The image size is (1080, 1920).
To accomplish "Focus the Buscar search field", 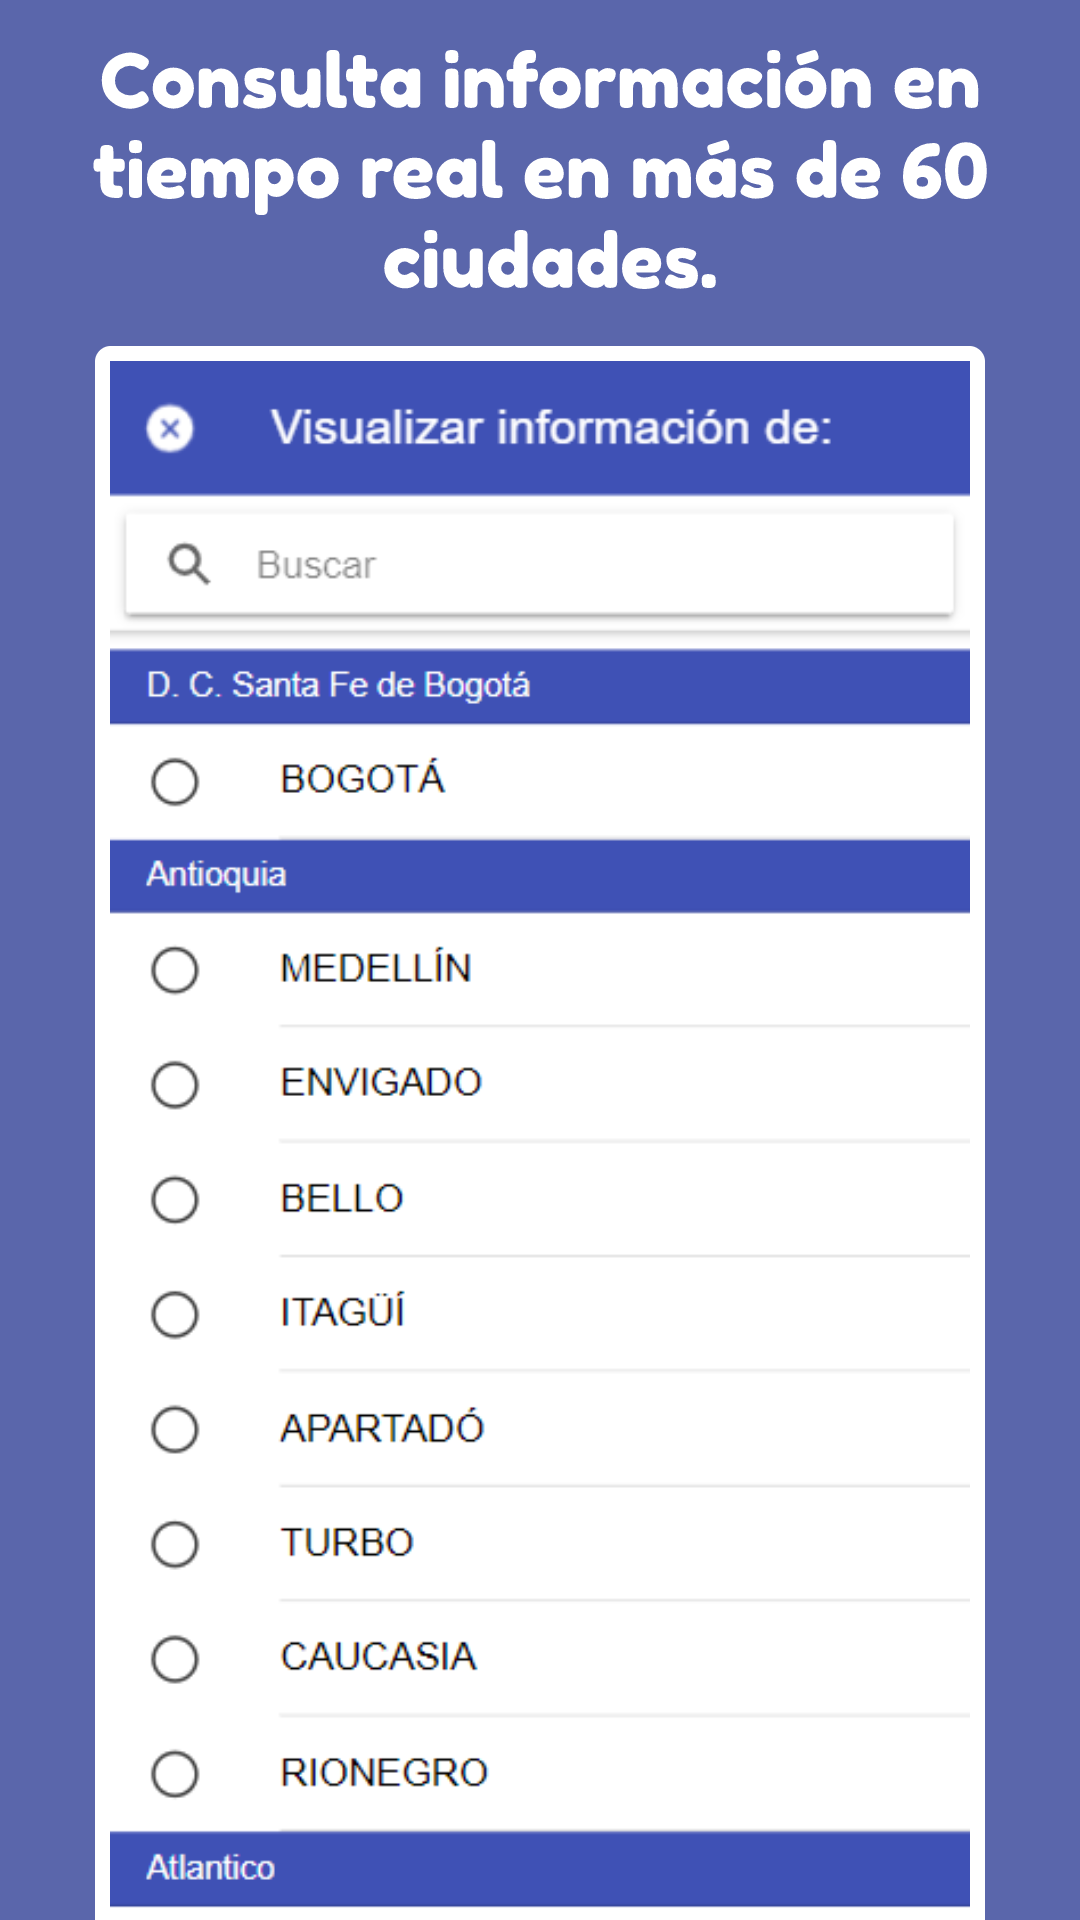I will coord(540,564).
